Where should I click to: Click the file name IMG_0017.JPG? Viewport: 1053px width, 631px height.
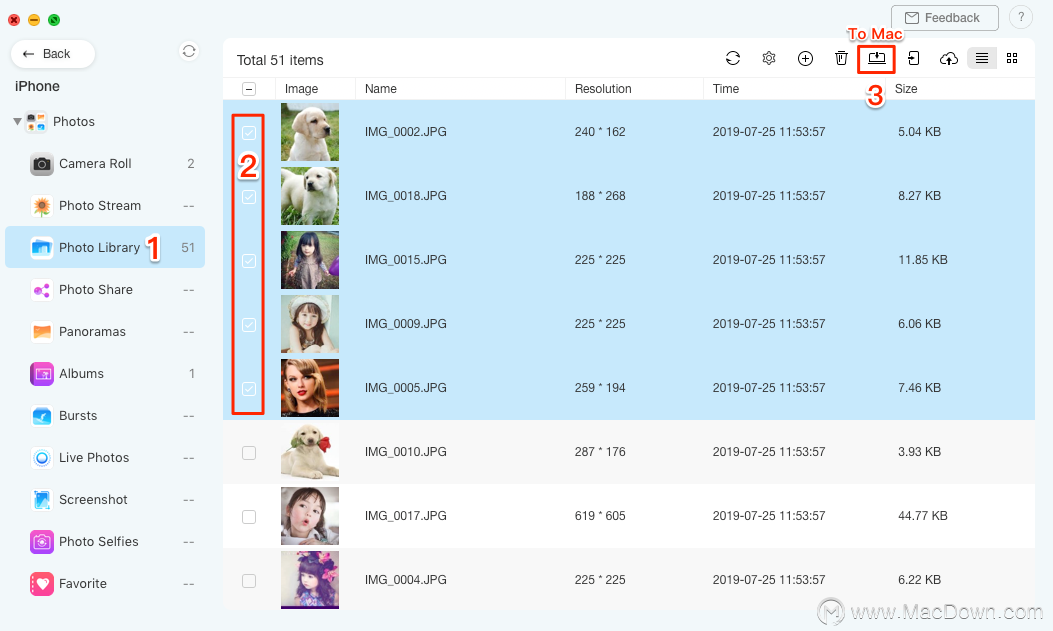click(406, 516)
